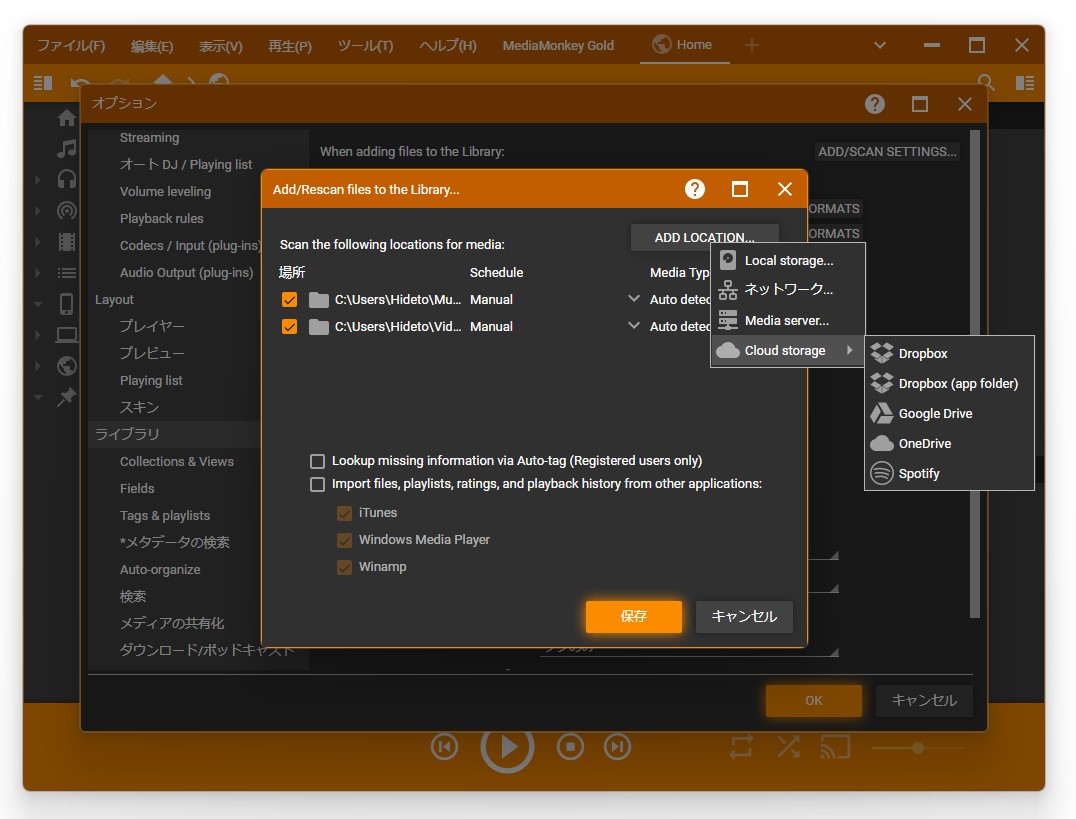Image resolution: width=1076 pixels, height=819 pixels.
Task: Open the podcast node in the sidebar
Action: pyautogui.click(x=67, y=210)
